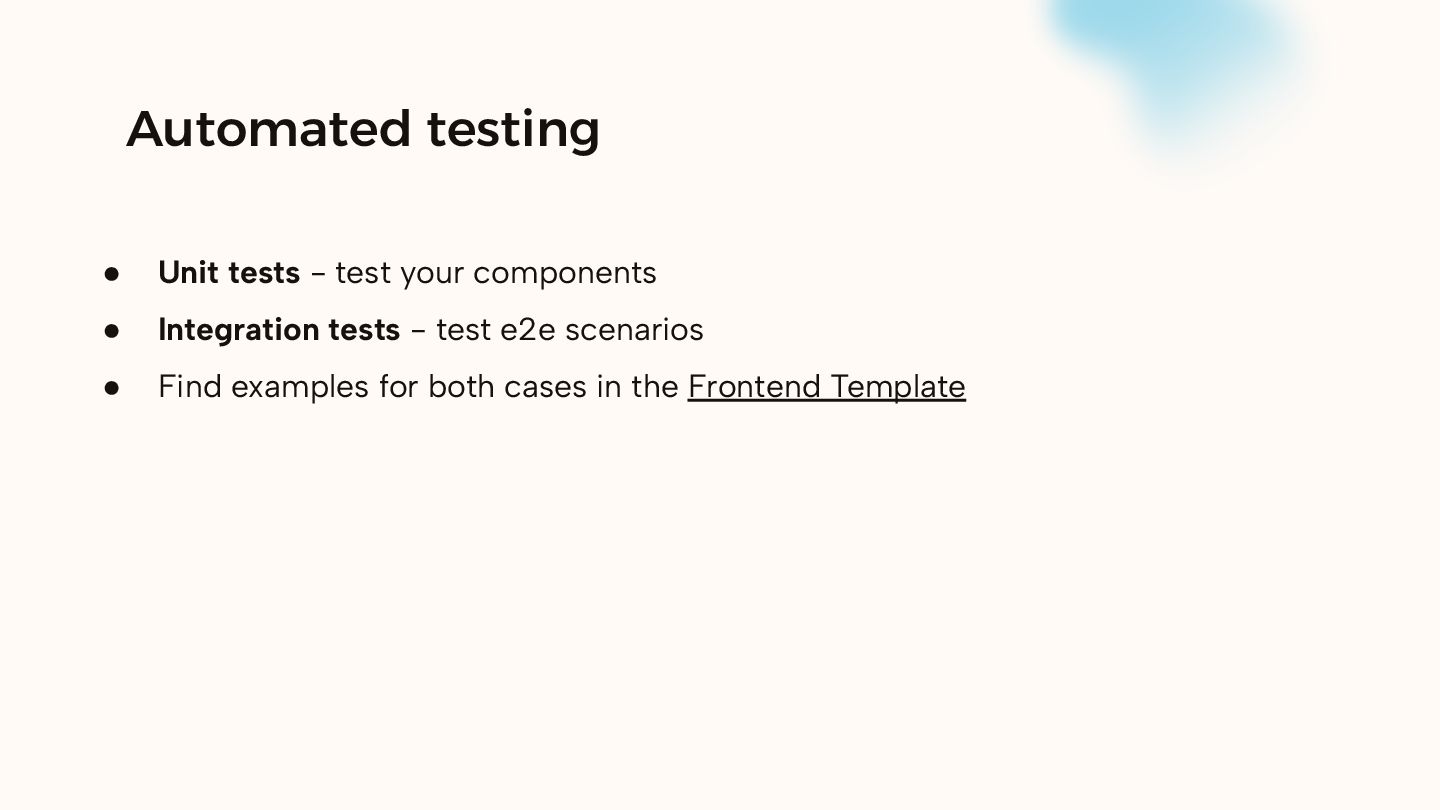Screen dimensions: 1440x810
Task: Click the phrase test e2e scenarios
Action: [x=570, y=329]
